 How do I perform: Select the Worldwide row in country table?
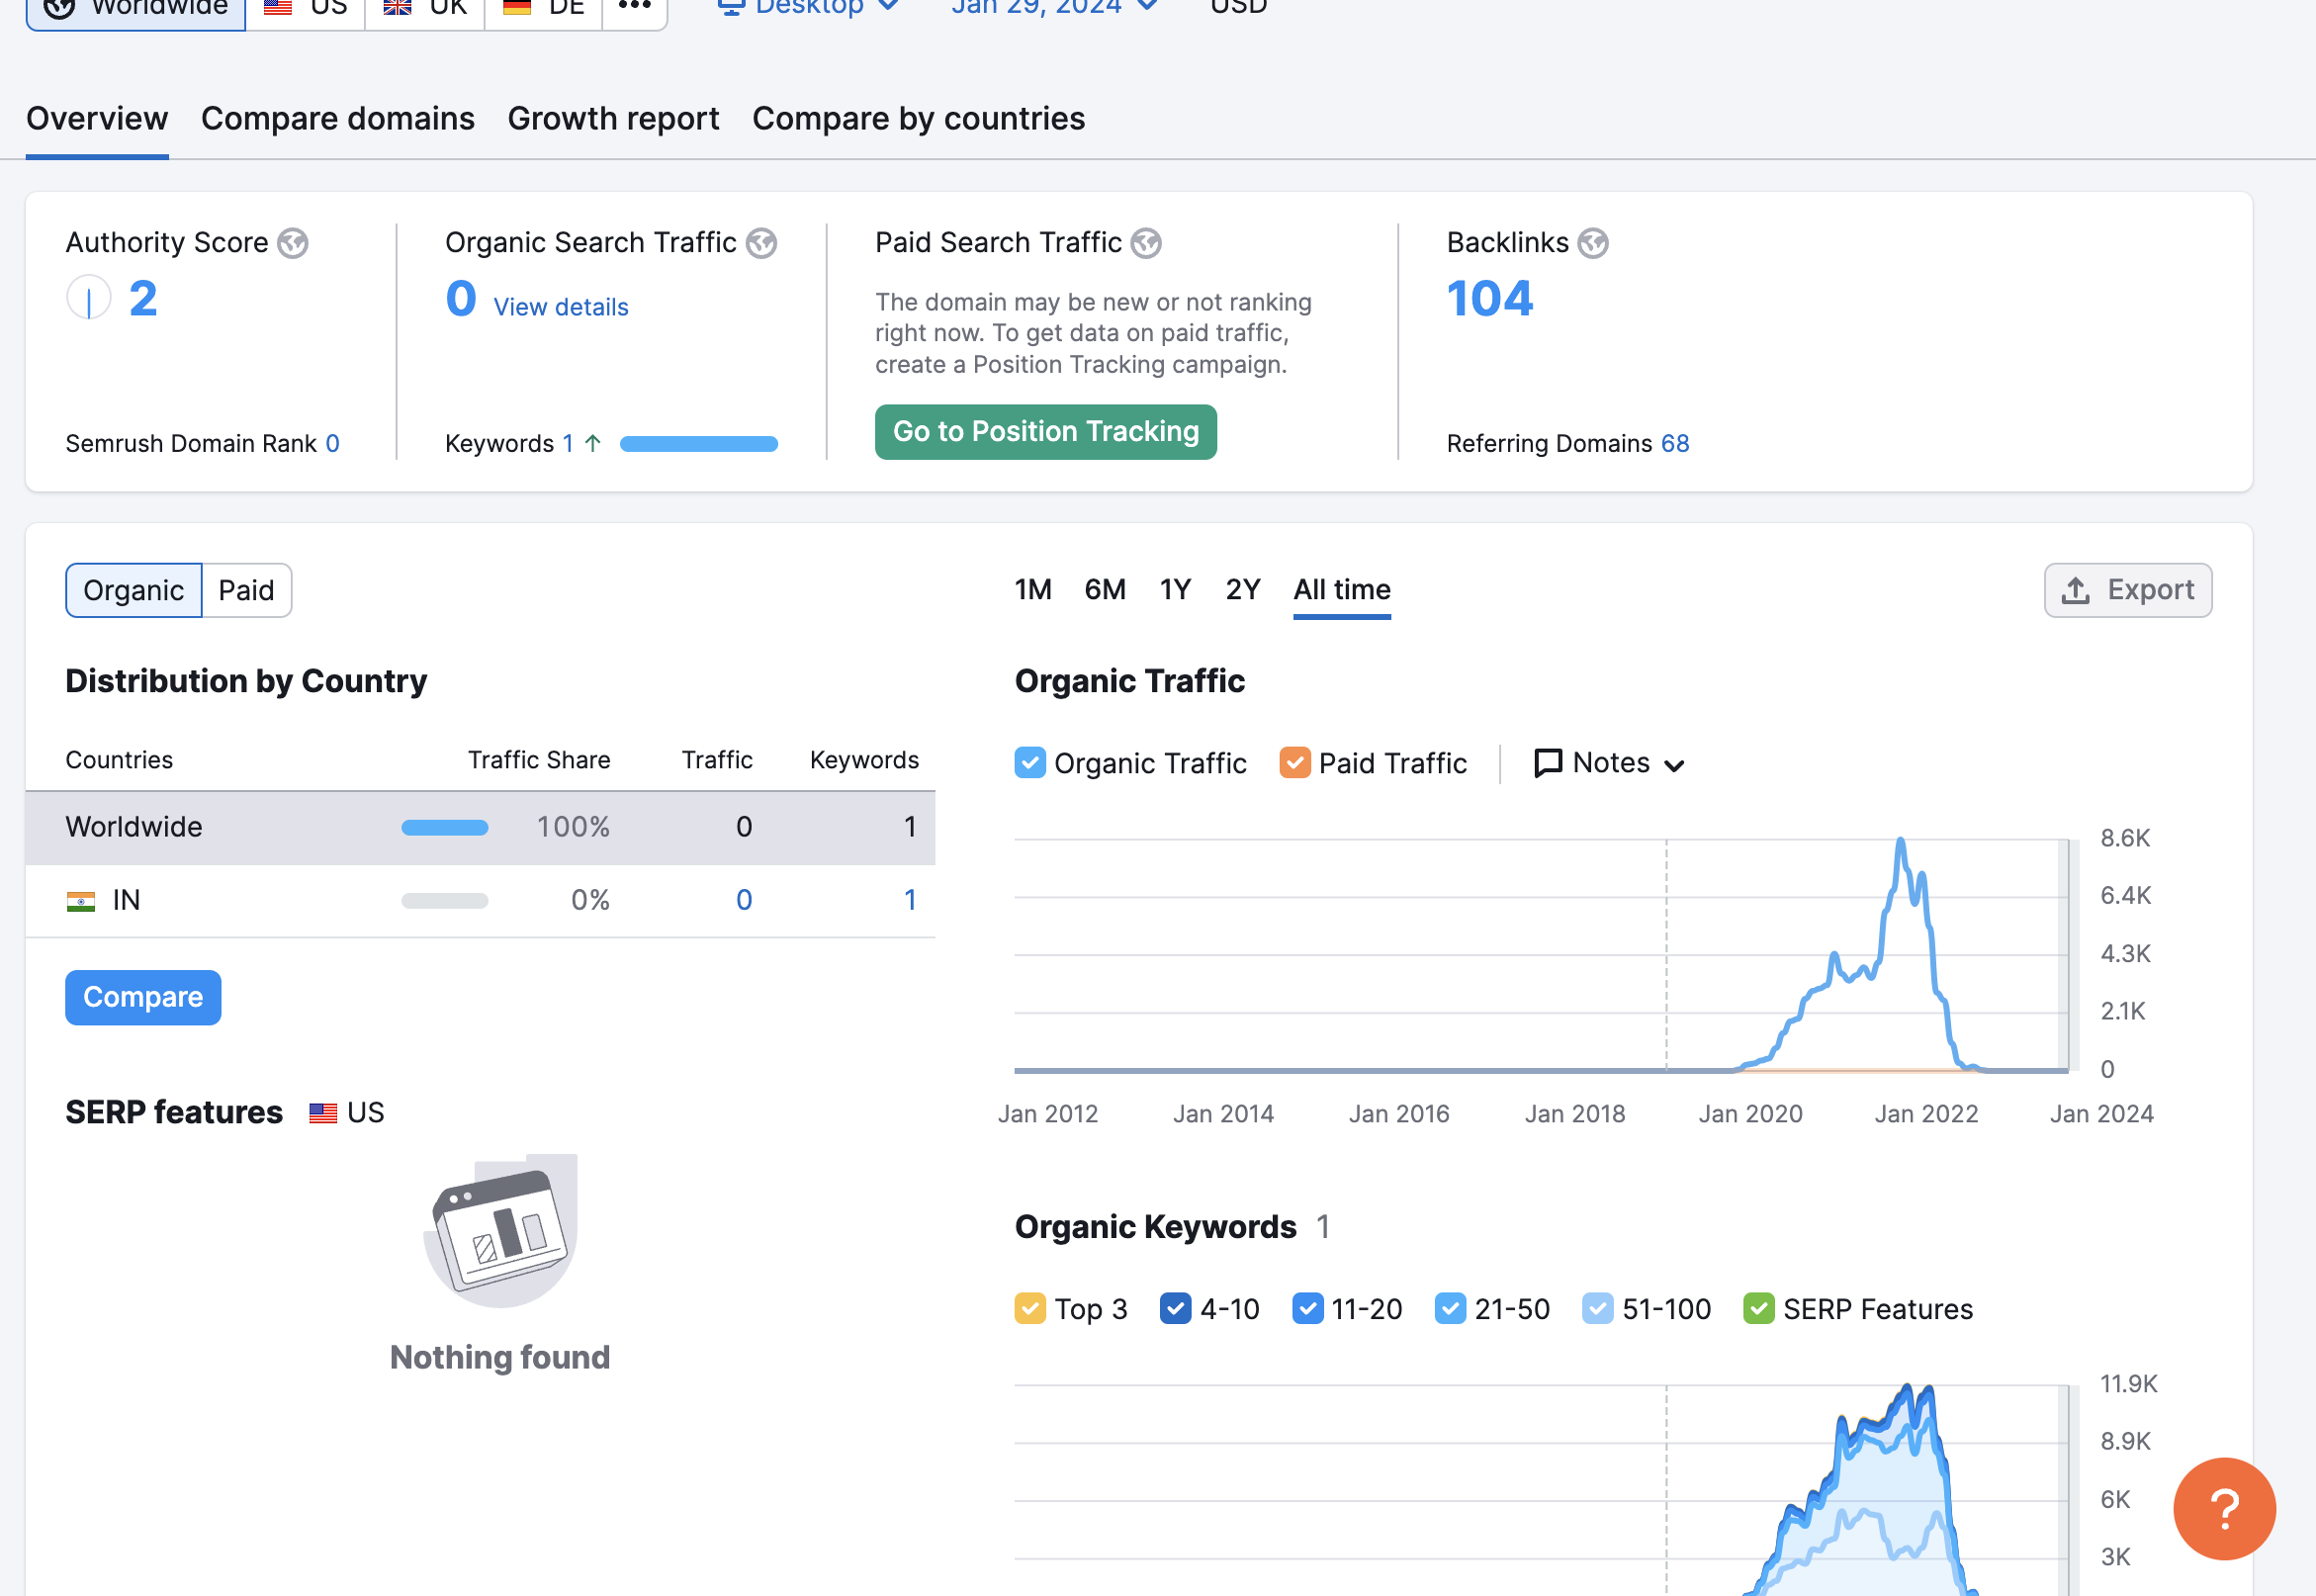pos(480,827)
